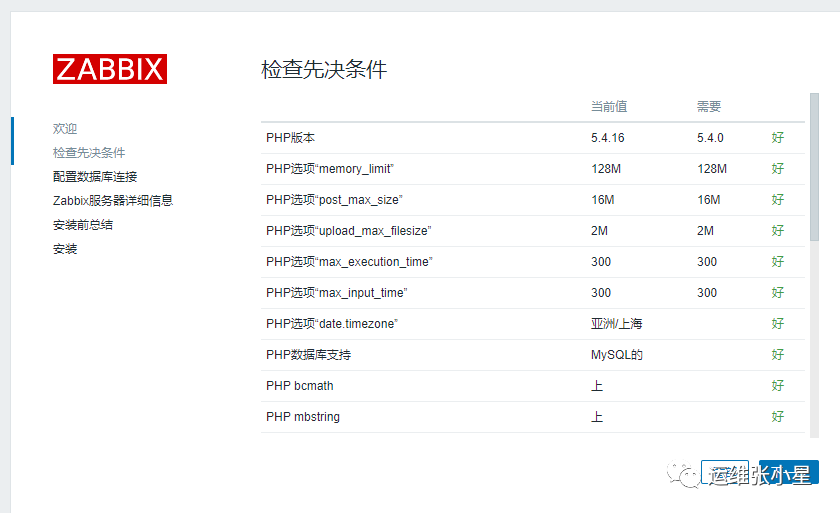
Task: Click 上 value in PHP bcmath row
Action: click(597, 386)
